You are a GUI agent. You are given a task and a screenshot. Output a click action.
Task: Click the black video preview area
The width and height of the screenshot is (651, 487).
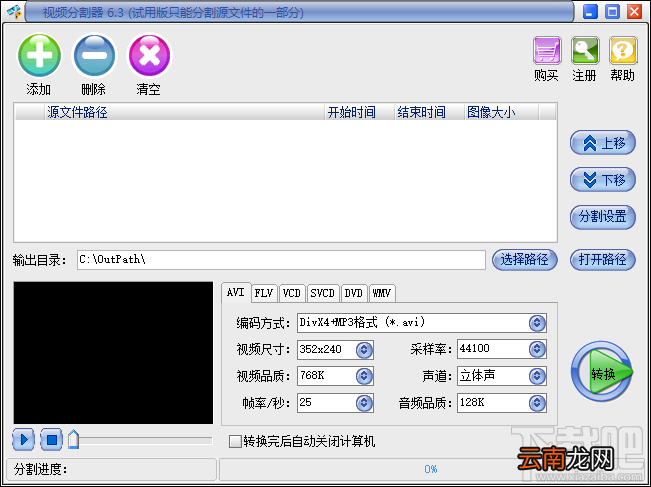(x=113, y=353)
